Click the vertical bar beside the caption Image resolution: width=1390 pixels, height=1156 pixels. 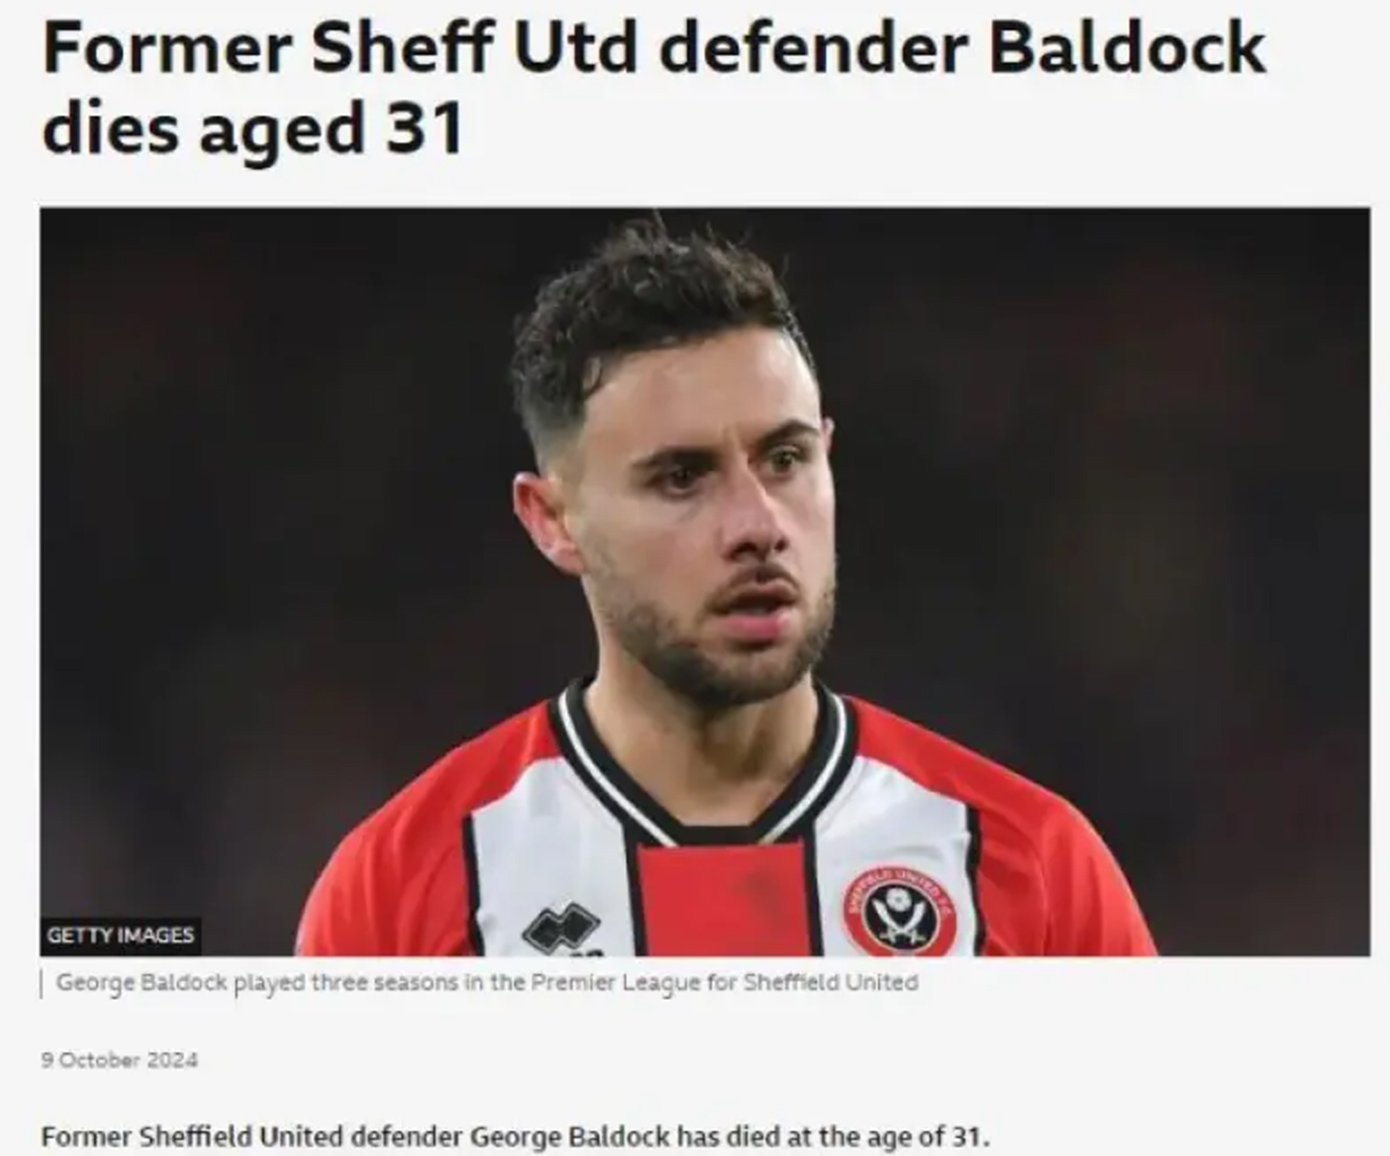(42, 984)
